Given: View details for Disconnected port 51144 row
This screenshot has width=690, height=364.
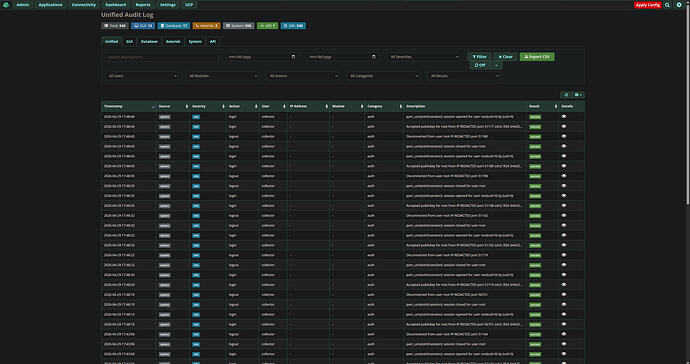Looking at the screenshot, I should click(564, 334).
